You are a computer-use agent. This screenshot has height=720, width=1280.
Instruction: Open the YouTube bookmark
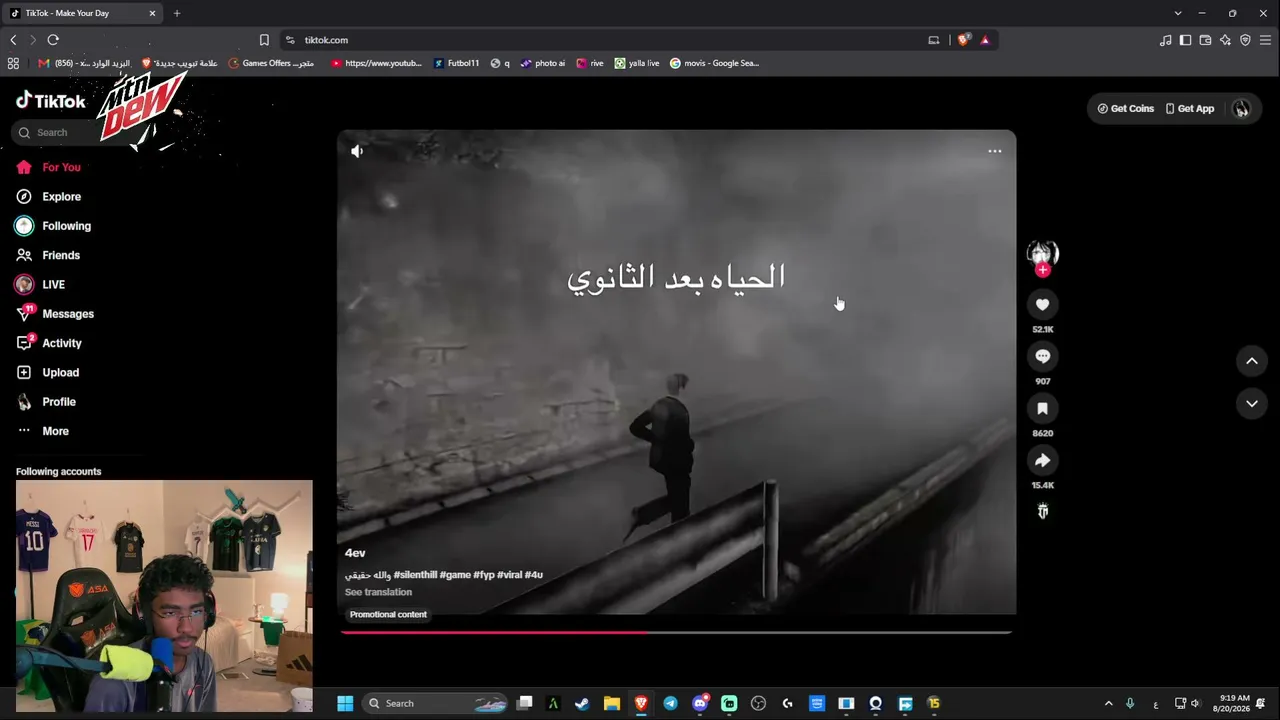pyautogui.click(x=376, y=63)
